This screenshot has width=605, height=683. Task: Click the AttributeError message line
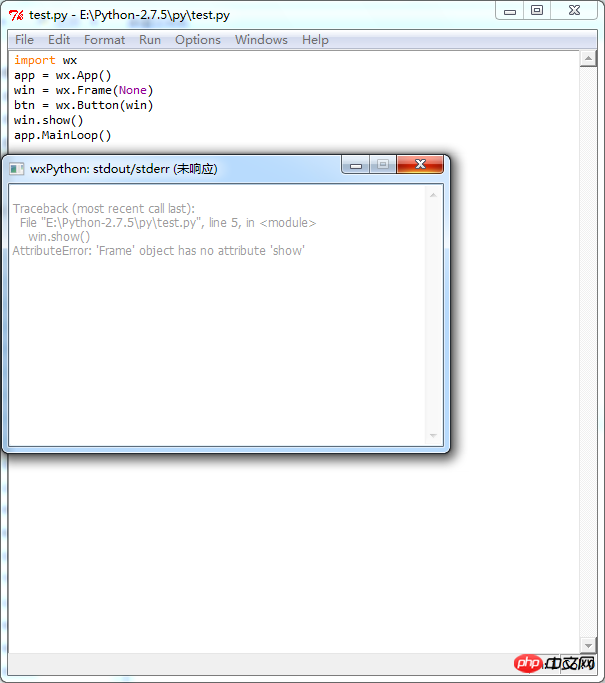(x=159, y=250)
